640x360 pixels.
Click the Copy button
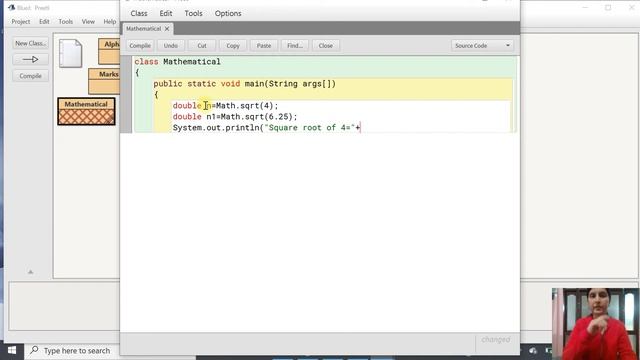point(233,46)
